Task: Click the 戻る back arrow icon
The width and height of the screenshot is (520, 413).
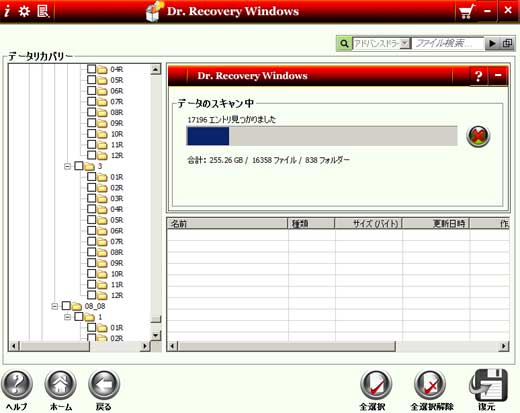Action: click(x=104, y=384)
